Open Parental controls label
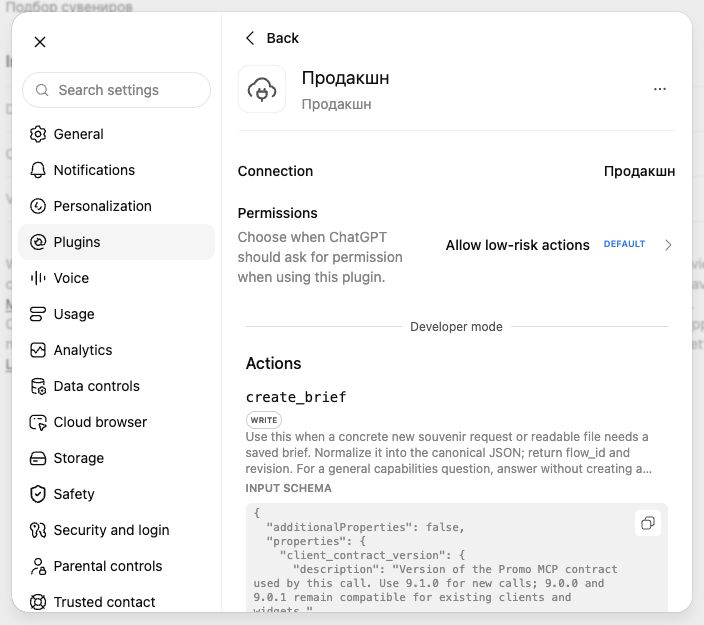 click(x=108, y=566)
